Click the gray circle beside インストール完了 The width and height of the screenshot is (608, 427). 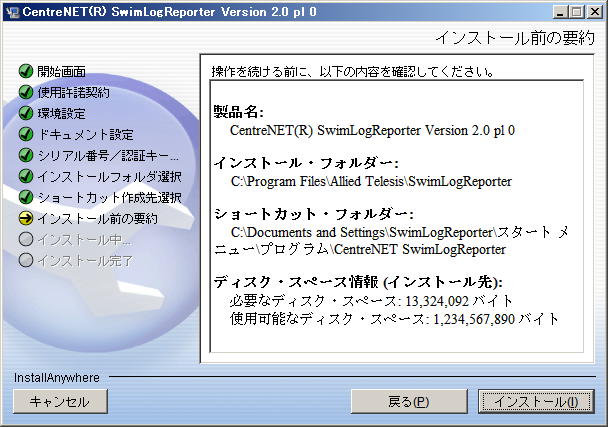point(26,260)
